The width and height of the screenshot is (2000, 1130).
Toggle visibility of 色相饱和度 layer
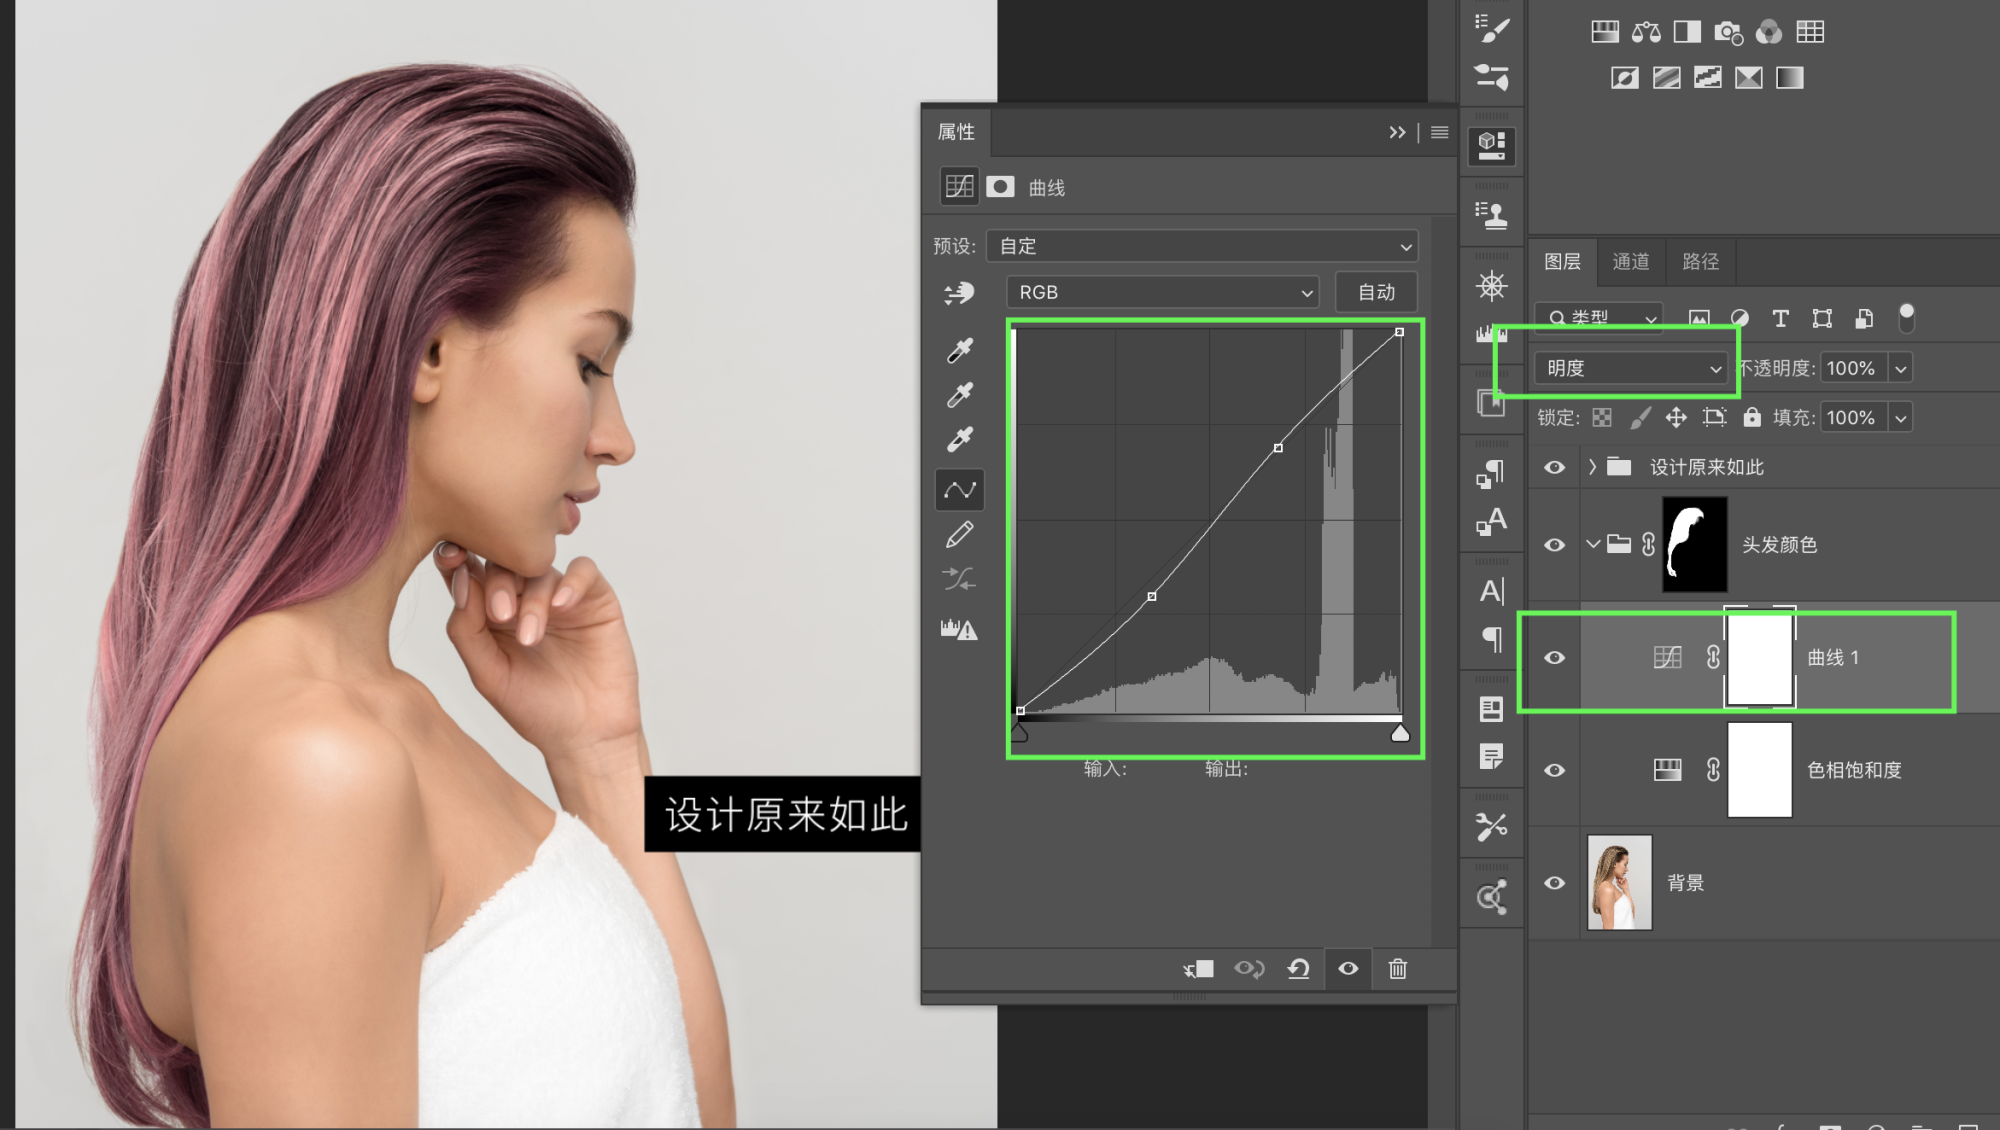pyautogui.click(x=1554, y=770)
